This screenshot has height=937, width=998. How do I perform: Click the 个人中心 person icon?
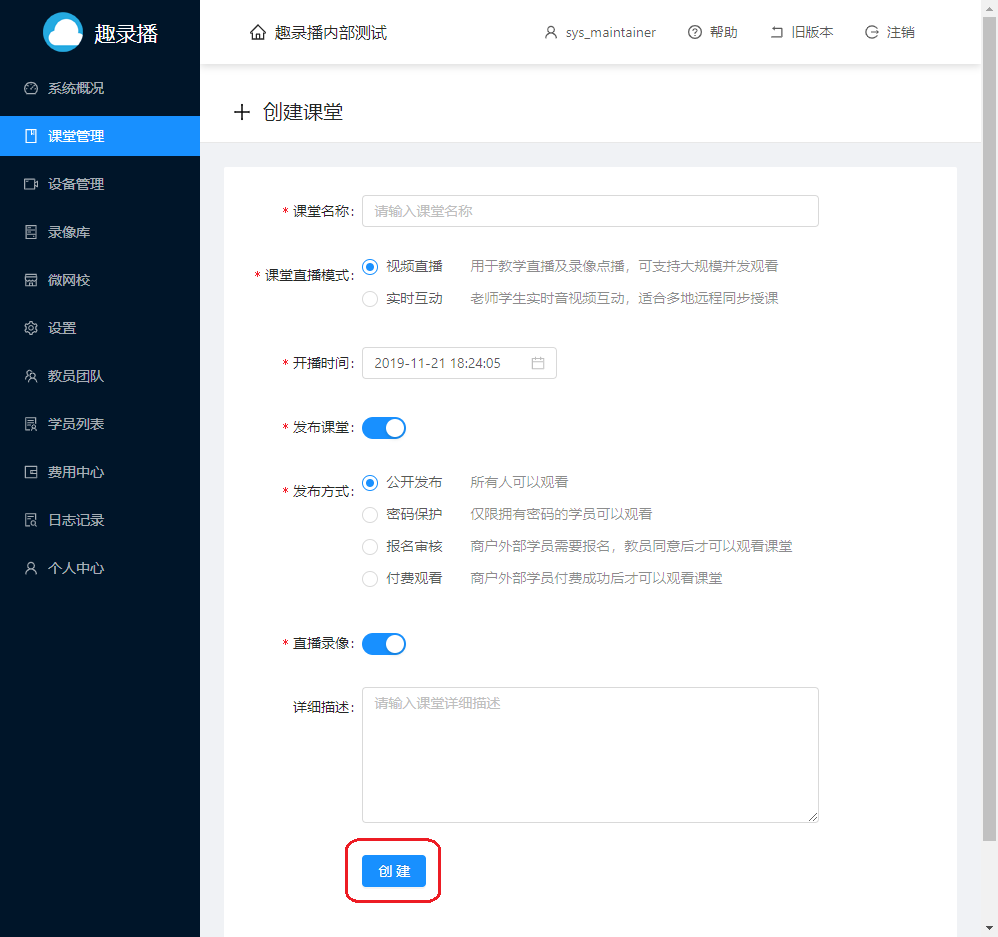tap(31, 568)
